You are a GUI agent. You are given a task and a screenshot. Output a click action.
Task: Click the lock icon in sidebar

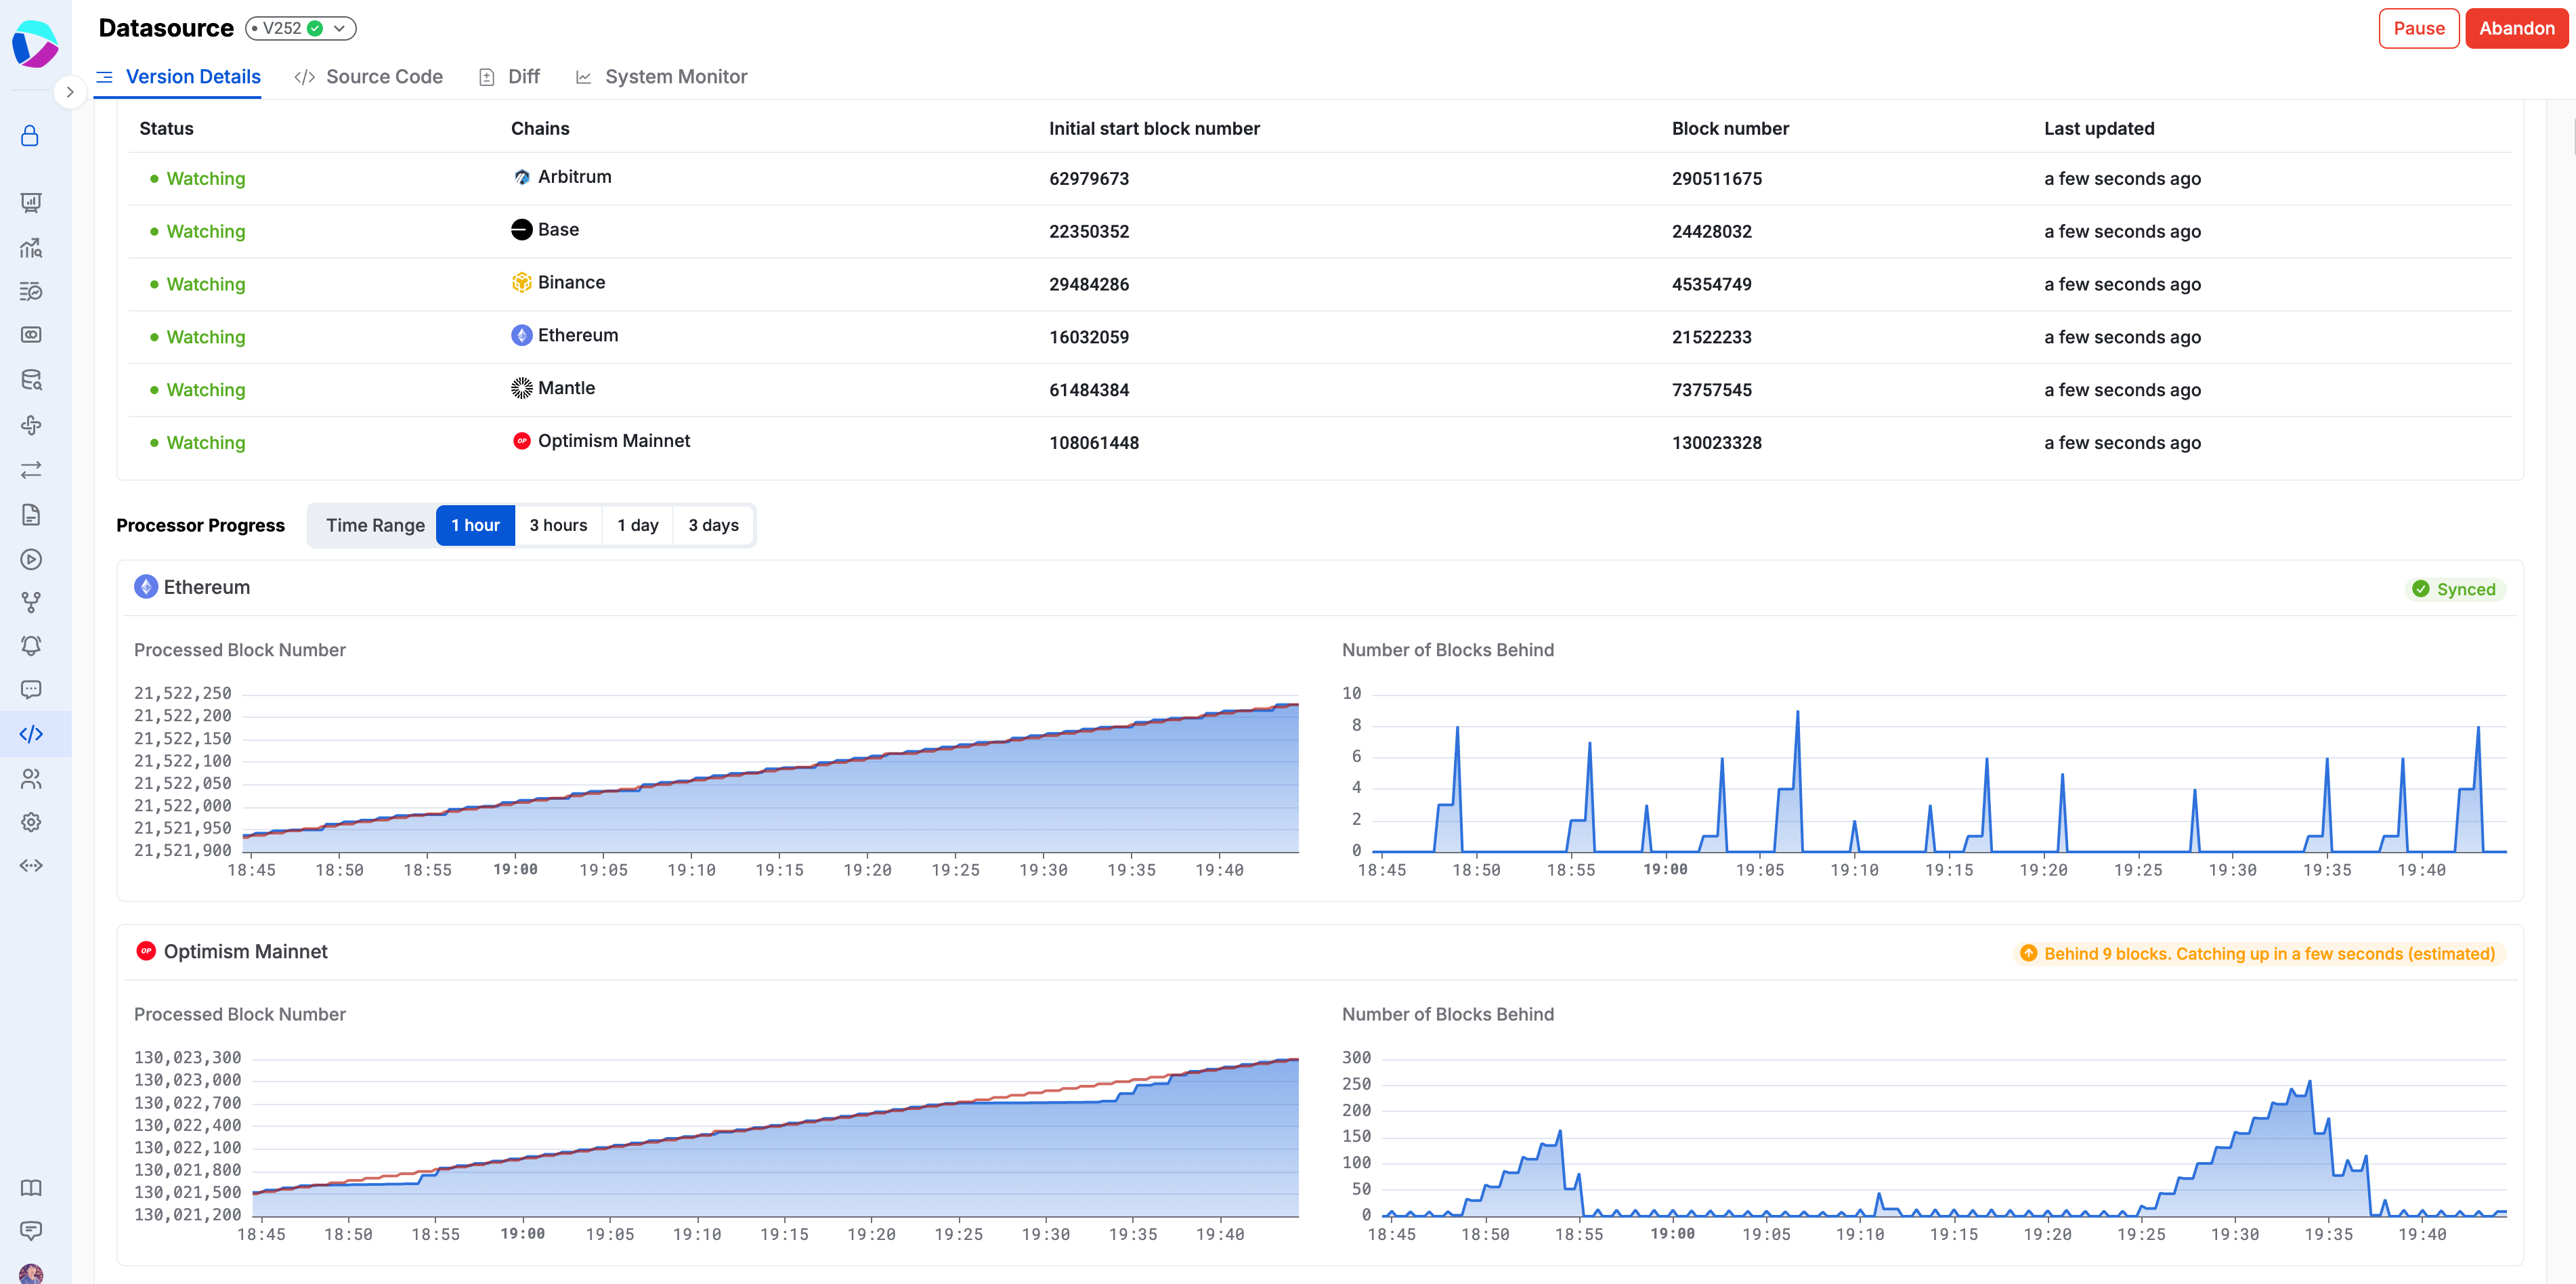(30, 136)
